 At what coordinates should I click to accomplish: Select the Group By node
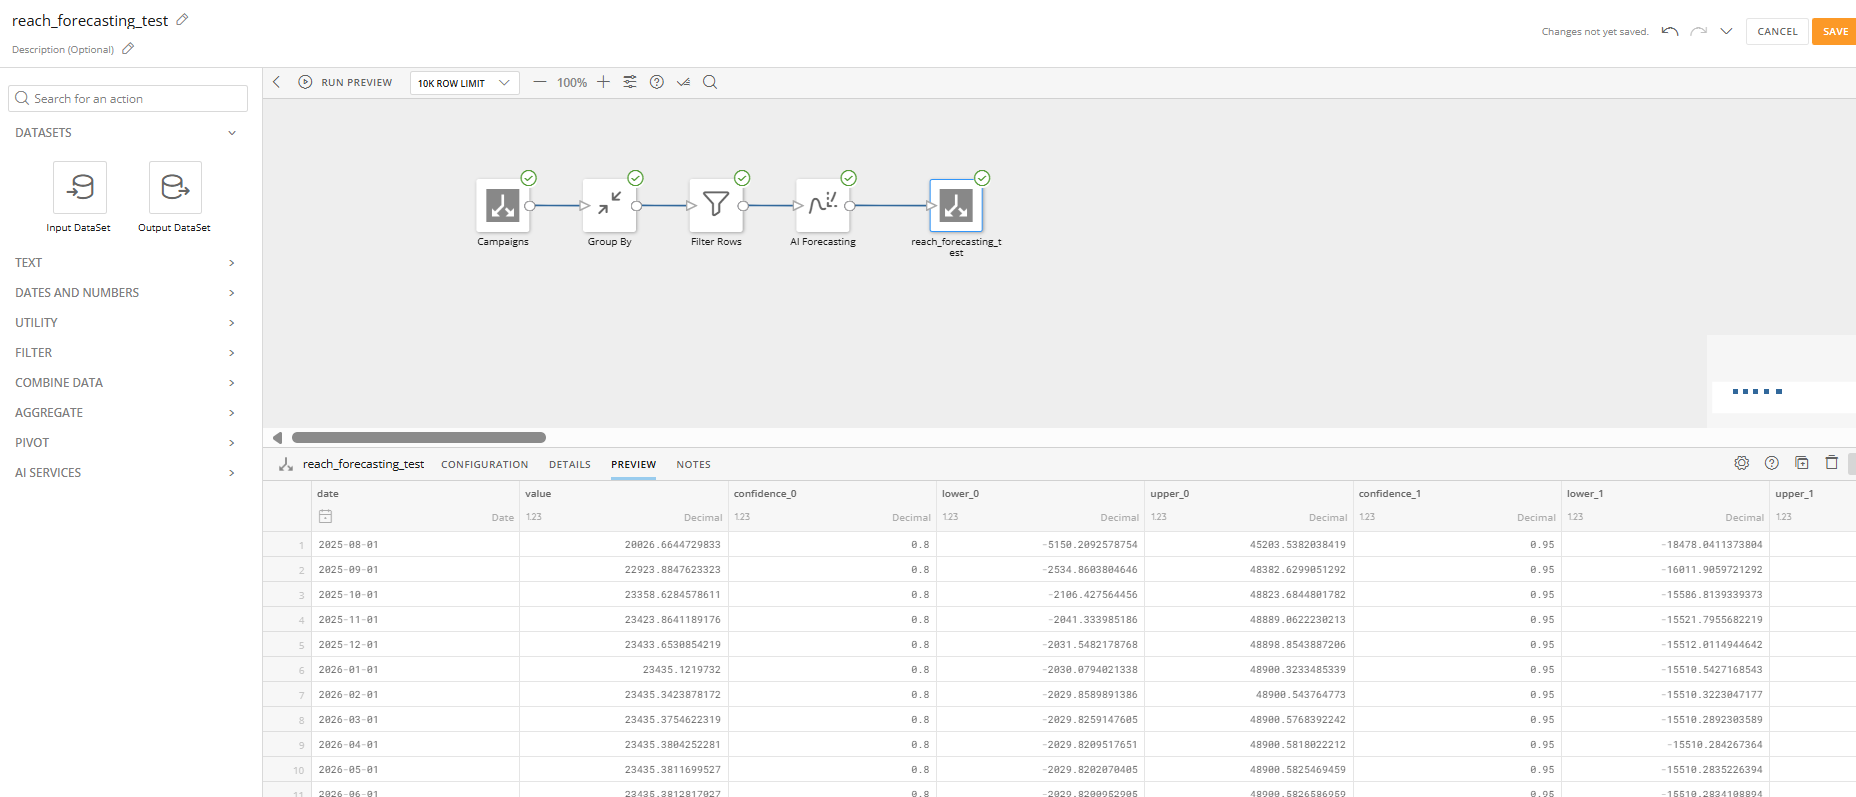[609, 205]
